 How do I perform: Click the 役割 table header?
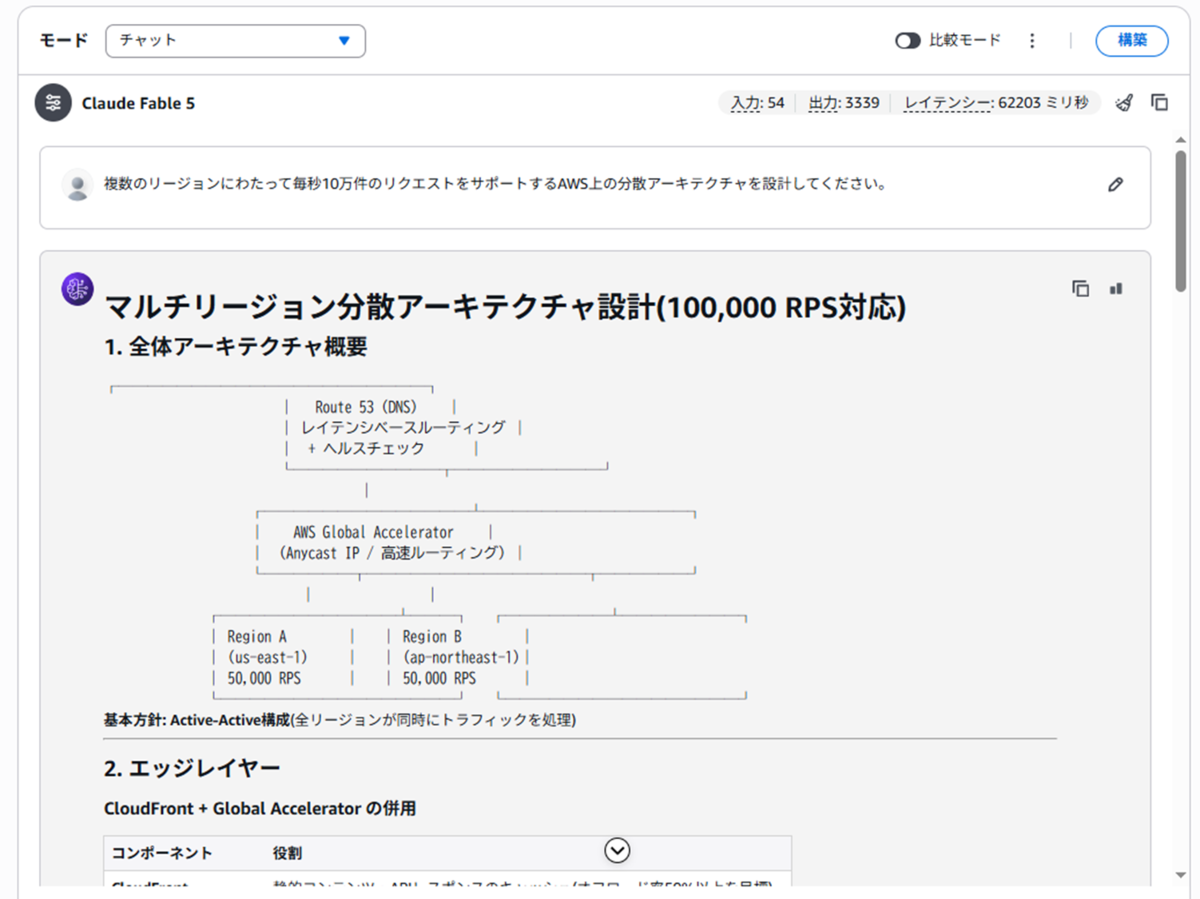pyautogui.click(x=287, y=853)
